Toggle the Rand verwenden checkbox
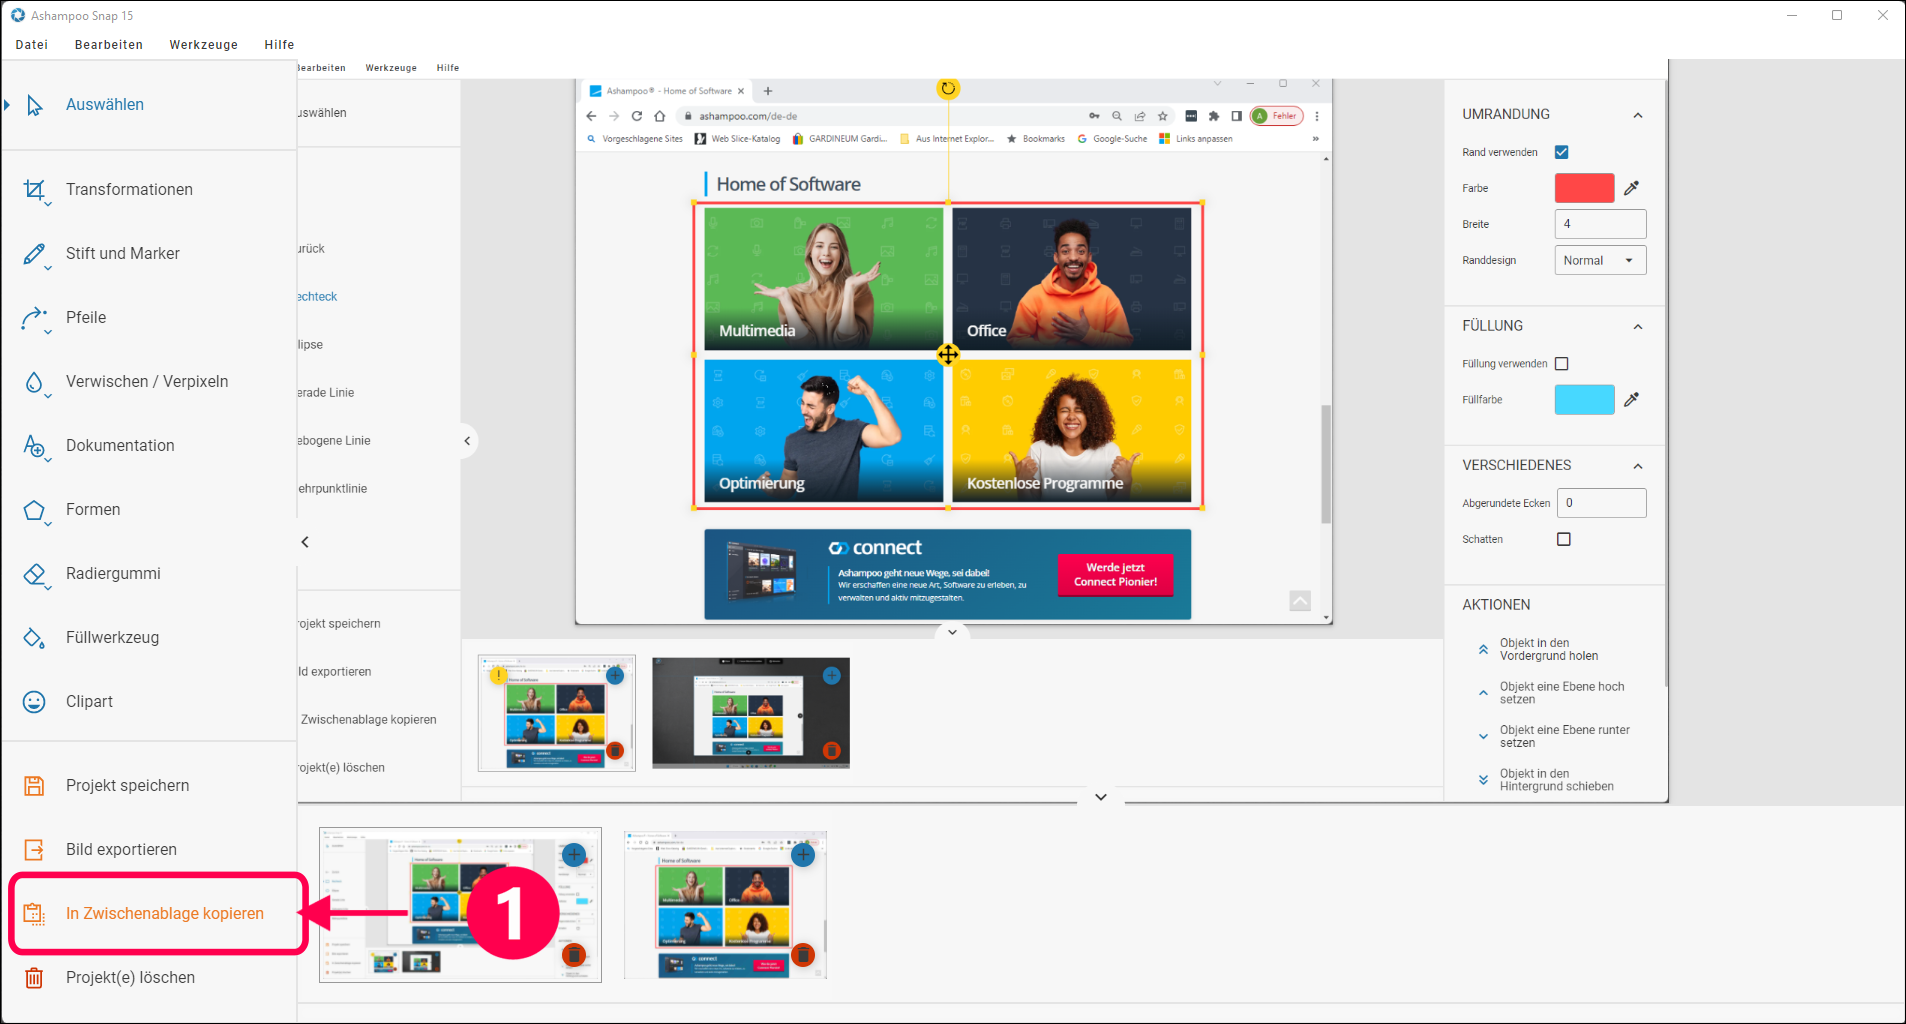Image resolution: width=1906 pixels, height=1024 pixels. pyautogui.click(x=1562, y=152)
